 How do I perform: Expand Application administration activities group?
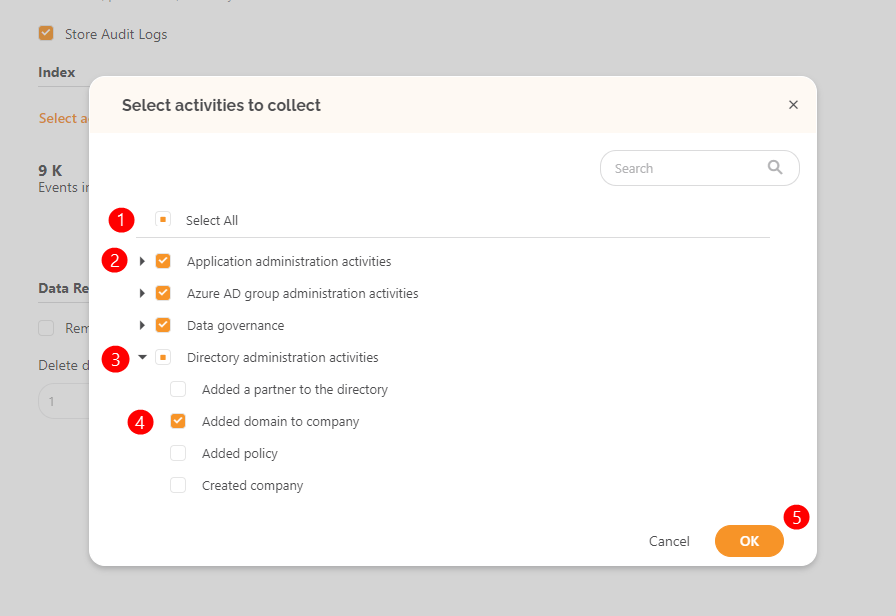pyautogui.click(x=142, y=261)
